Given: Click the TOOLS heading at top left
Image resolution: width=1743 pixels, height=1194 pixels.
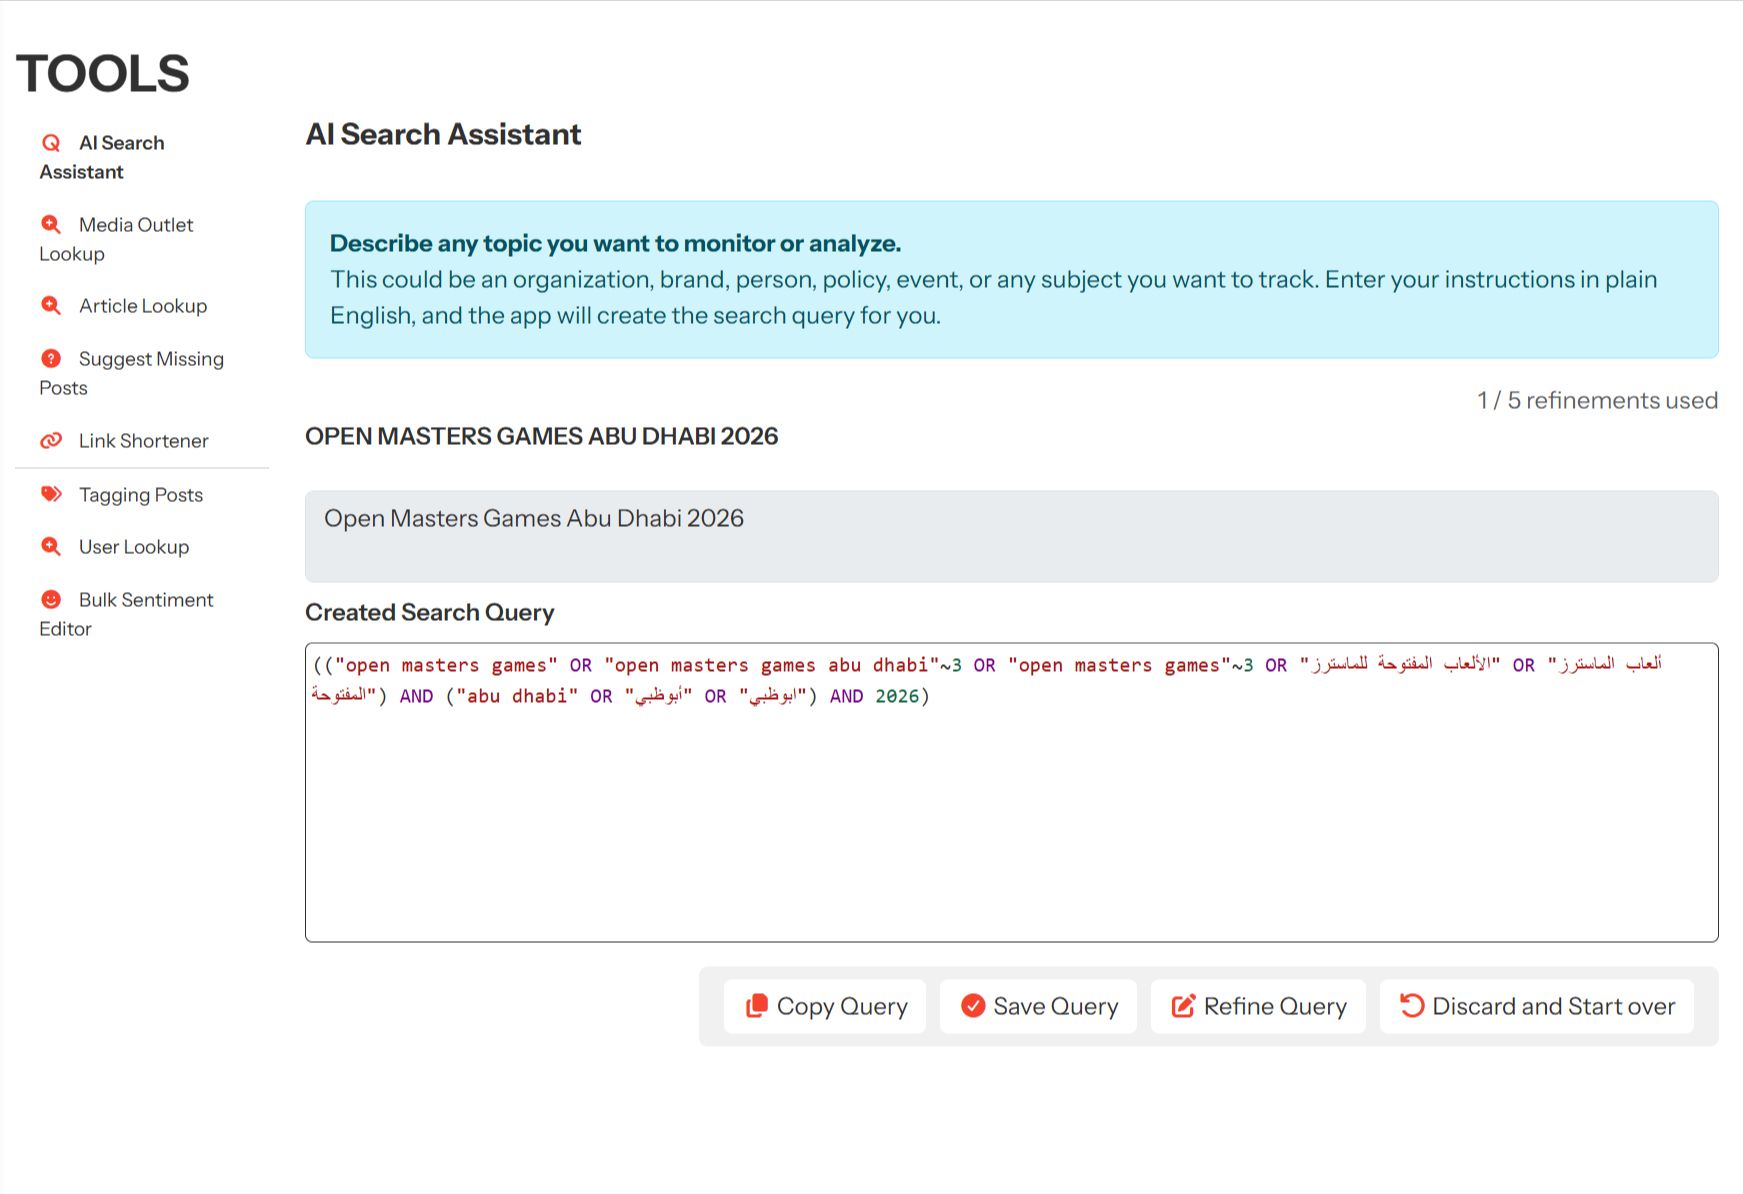Looking at the screenshot, I should 102,74.
